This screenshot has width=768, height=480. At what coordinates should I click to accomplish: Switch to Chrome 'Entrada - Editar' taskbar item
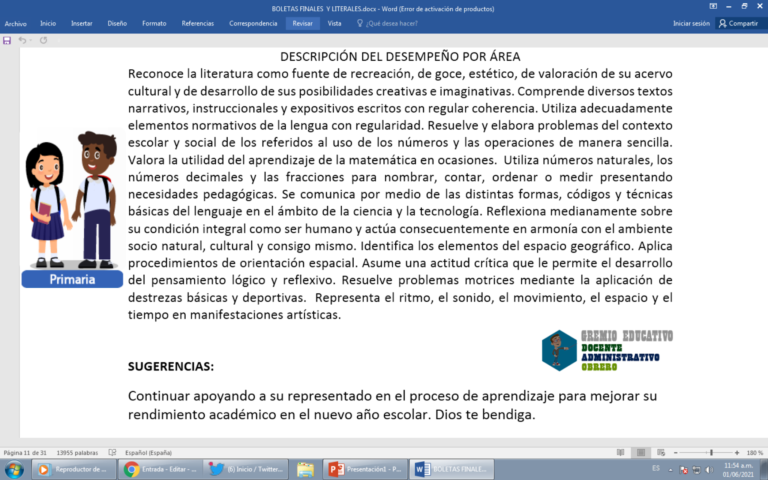coord(160,469)
